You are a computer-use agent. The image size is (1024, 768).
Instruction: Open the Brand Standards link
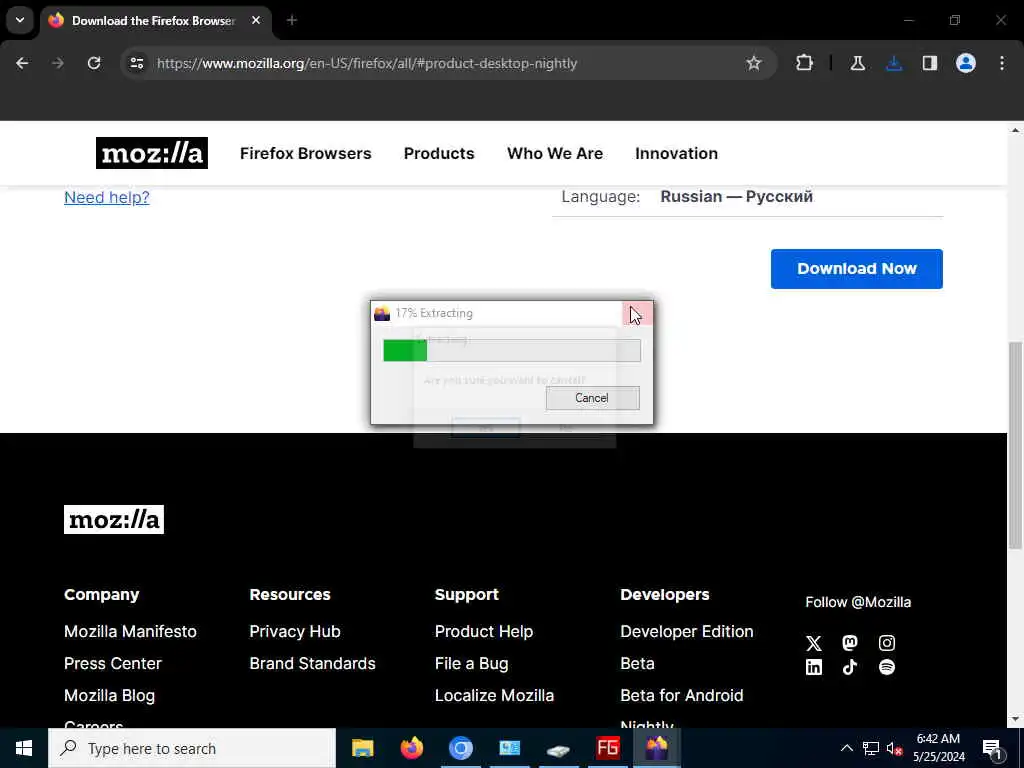point(312,664)
